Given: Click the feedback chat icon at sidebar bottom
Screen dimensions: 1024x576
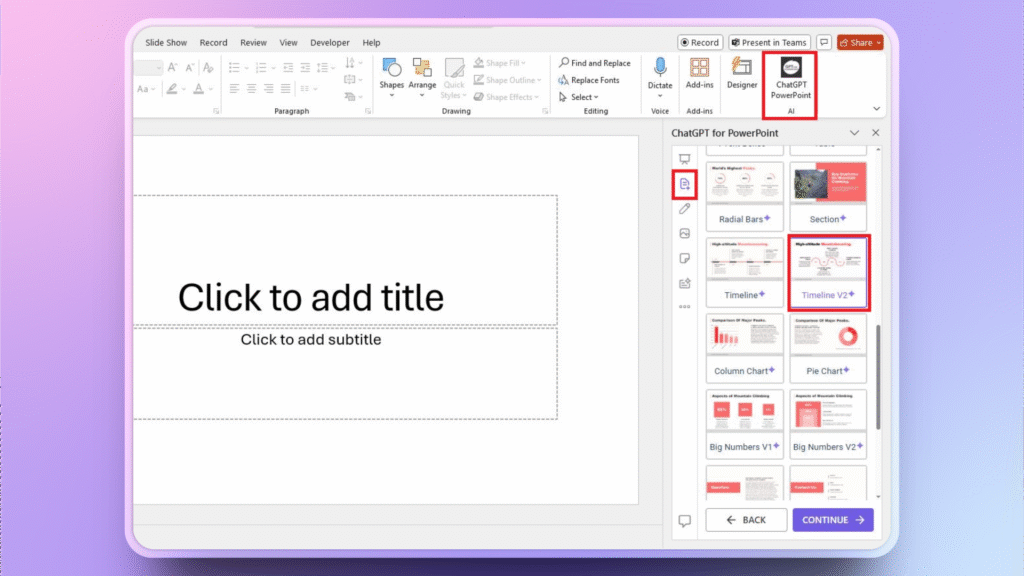Looking at the screenshot, I should 684,521.
